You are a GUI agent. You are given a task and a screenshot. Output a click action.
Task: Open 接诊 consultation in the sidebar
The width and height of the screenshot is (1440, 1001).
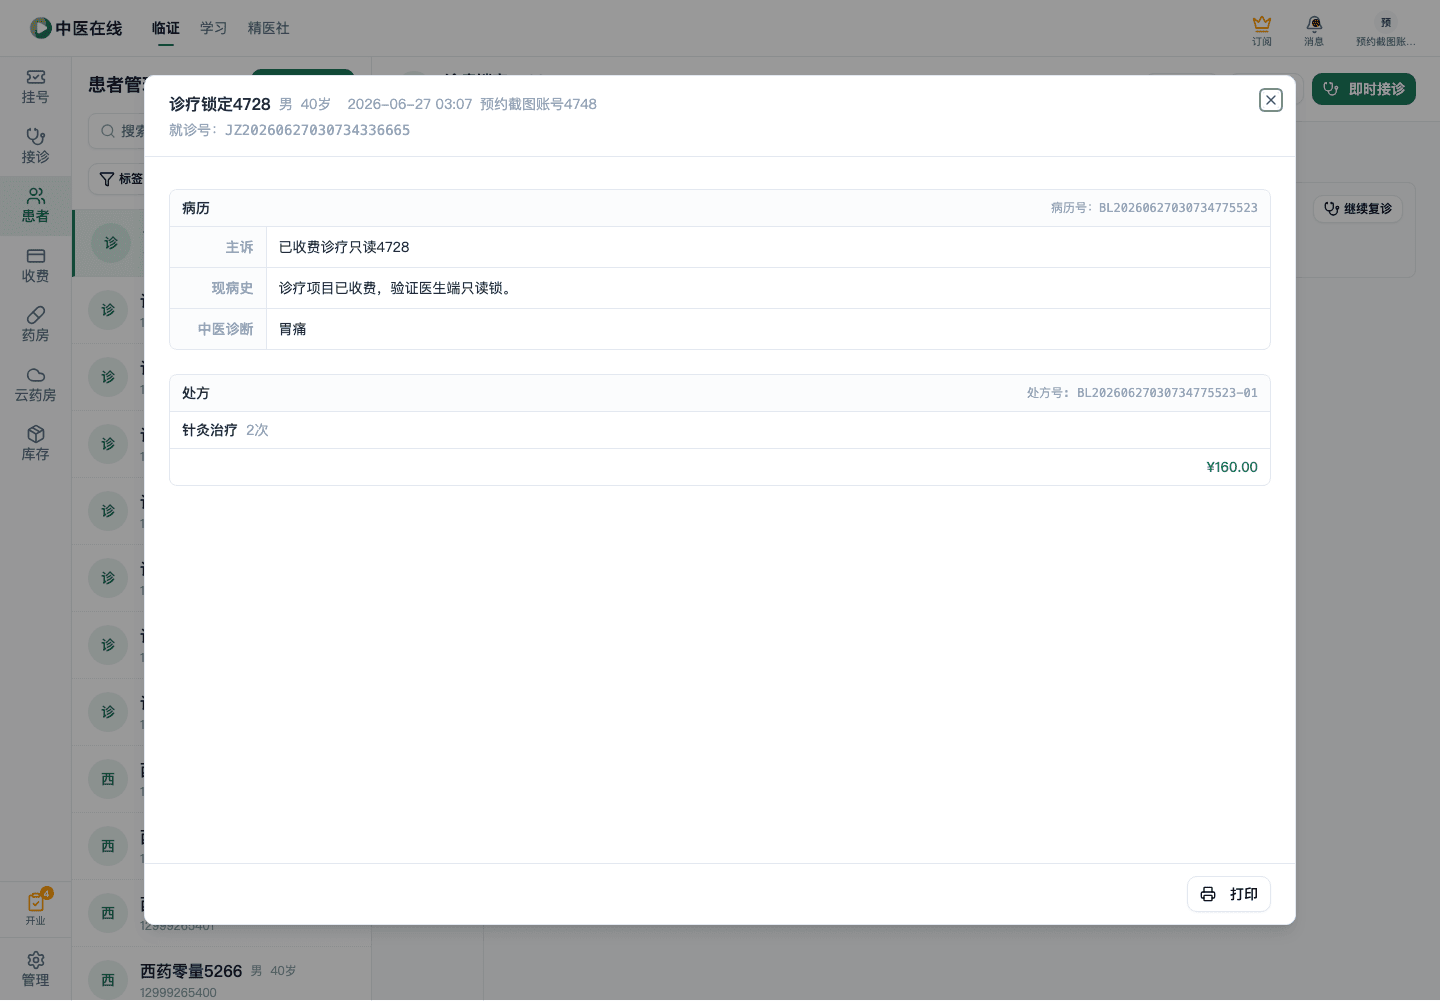pyautogui.click(x=36, y=146)
